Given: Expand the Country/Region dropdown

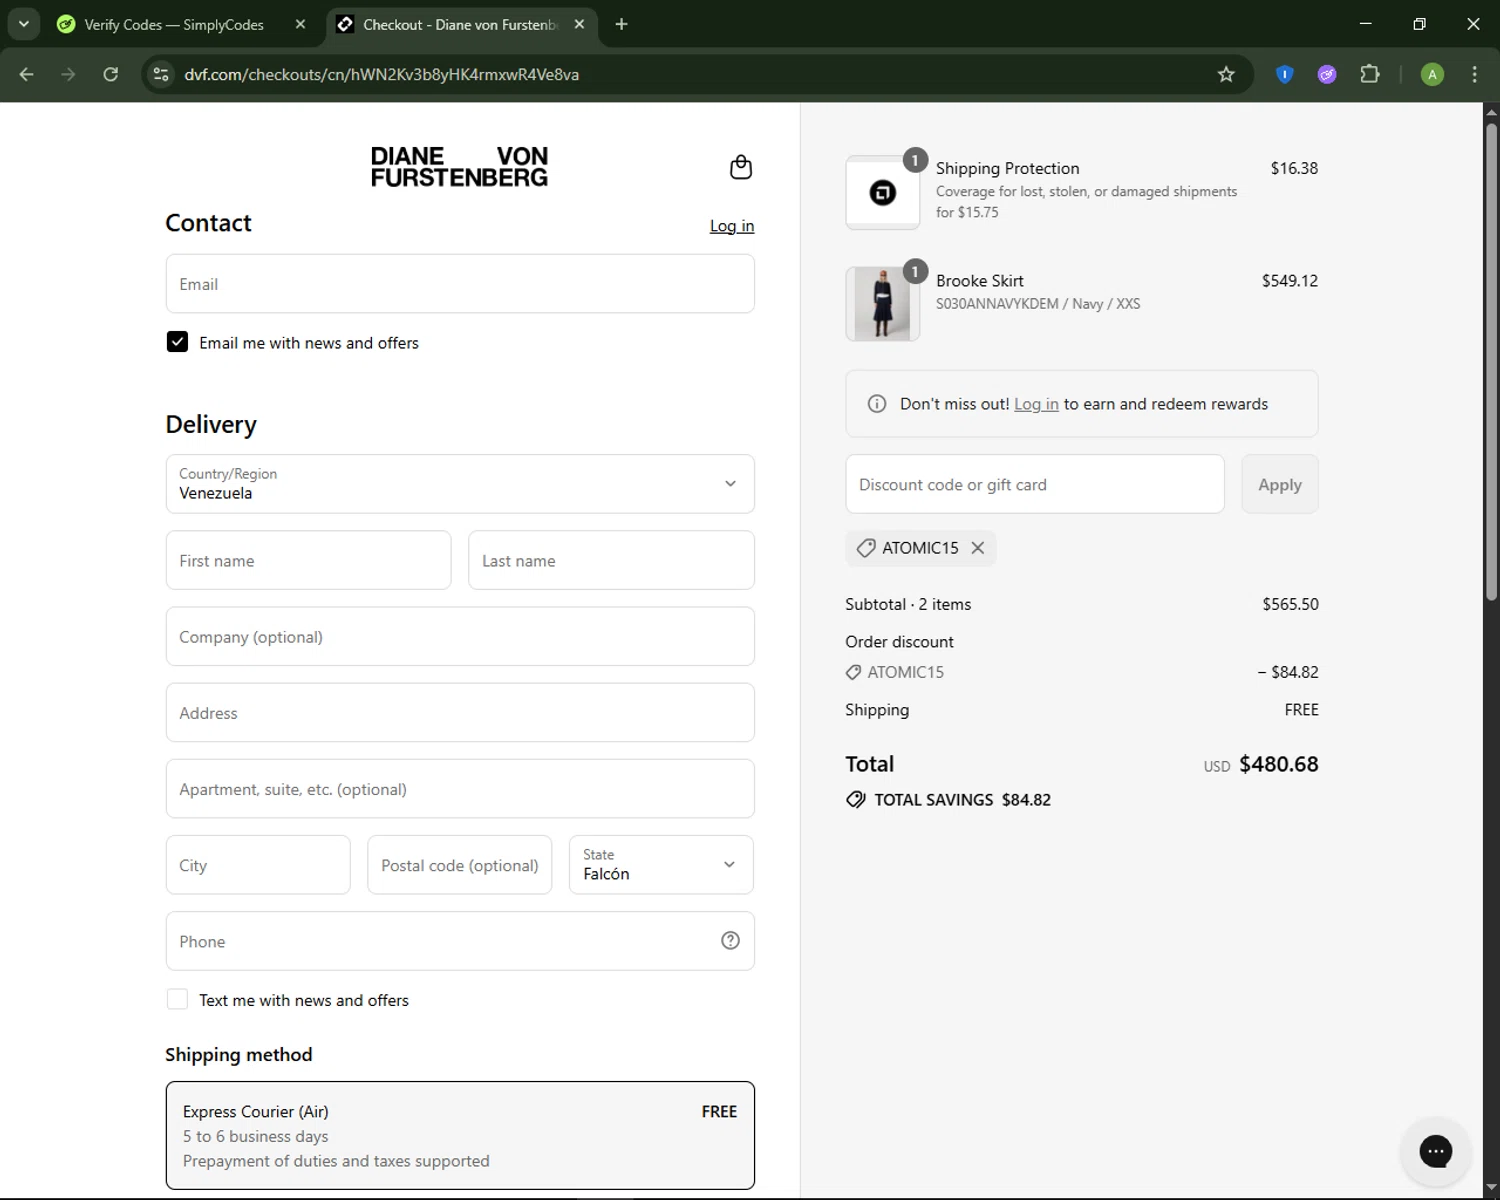Looking at the screenshot, I should tap(460, 484).
